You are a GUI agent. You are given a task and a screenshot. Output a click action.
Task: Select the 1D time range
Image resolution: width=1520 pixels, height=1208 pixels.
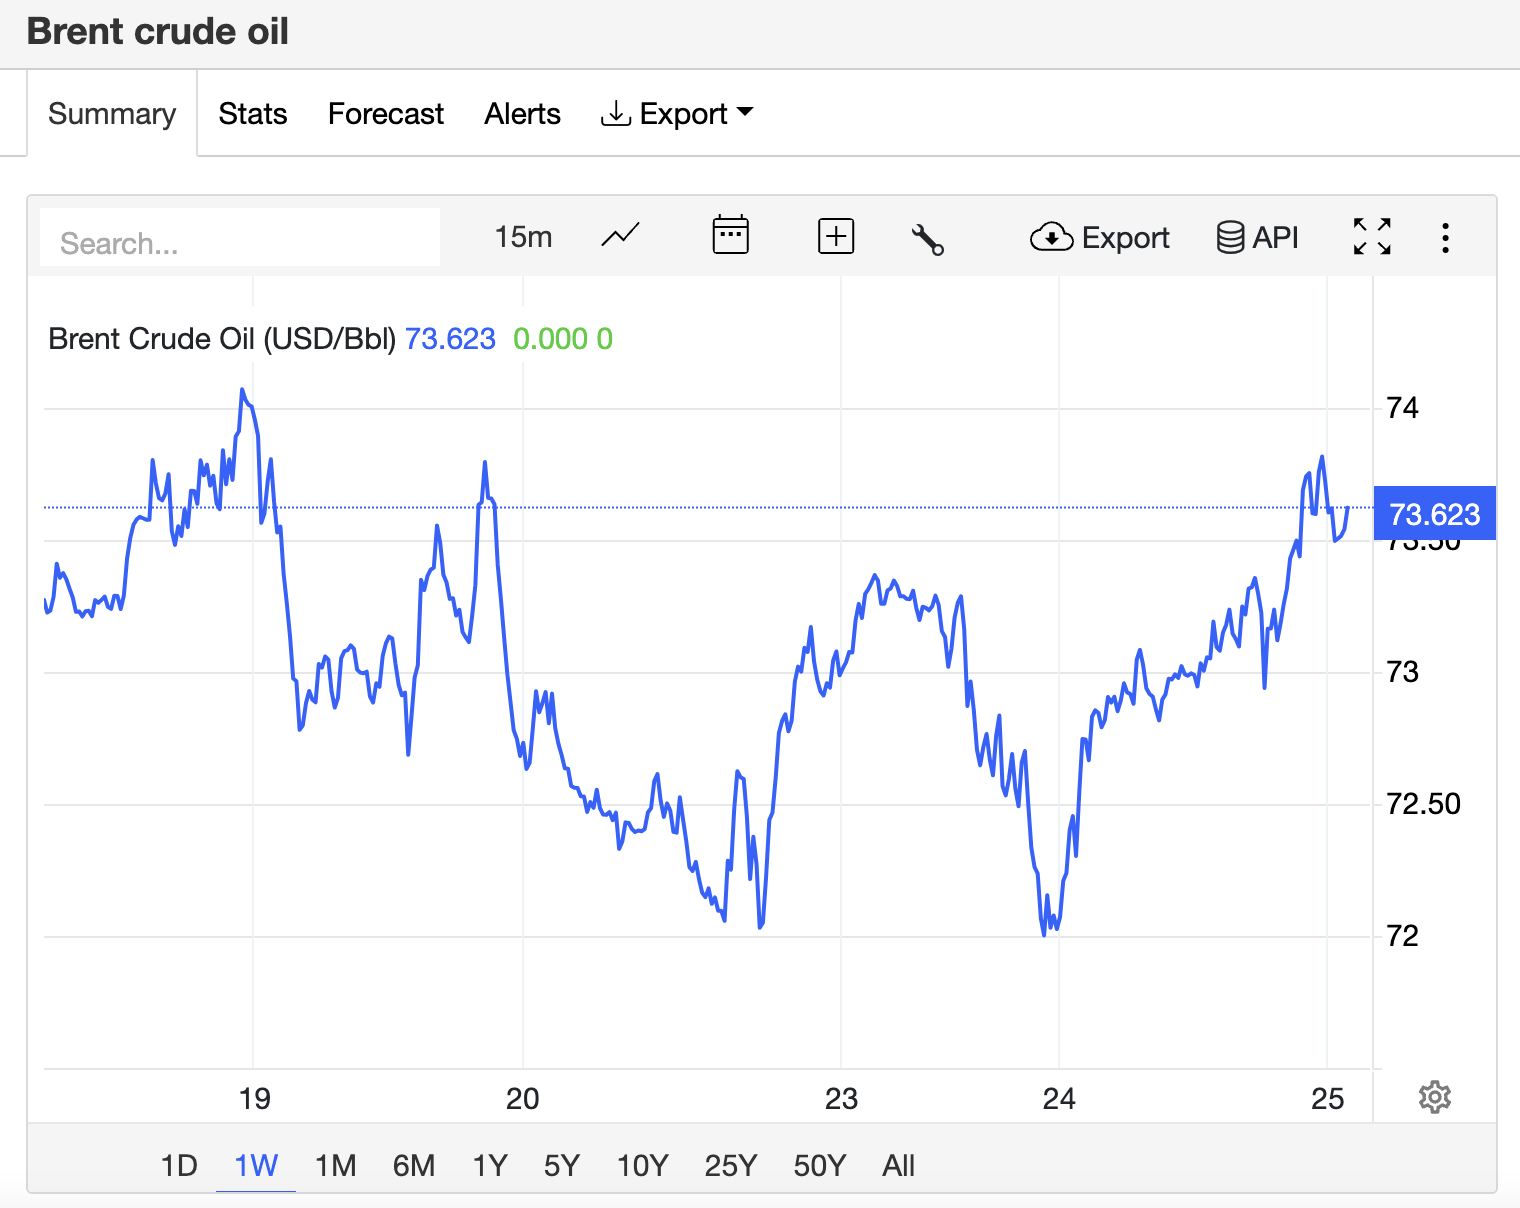pyautogui.click(x=179, y=1166)
